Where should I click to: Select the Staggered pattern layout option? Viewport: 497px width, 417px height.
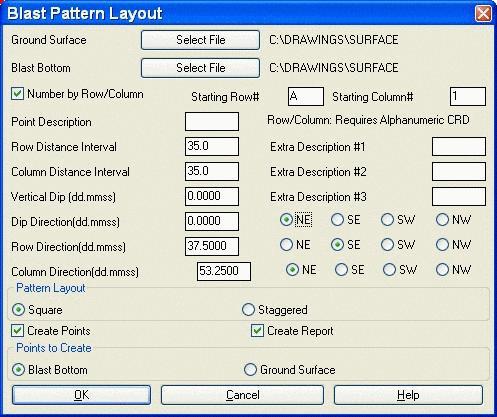point(248,310)
